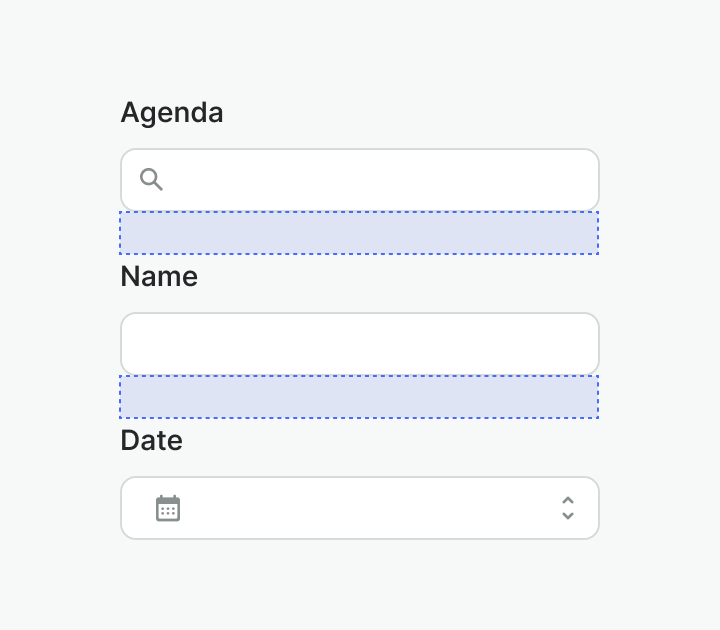This screenshot has height=630, width=720.
Task: Click the "Agenda" field label
Action: coord(172,113)
